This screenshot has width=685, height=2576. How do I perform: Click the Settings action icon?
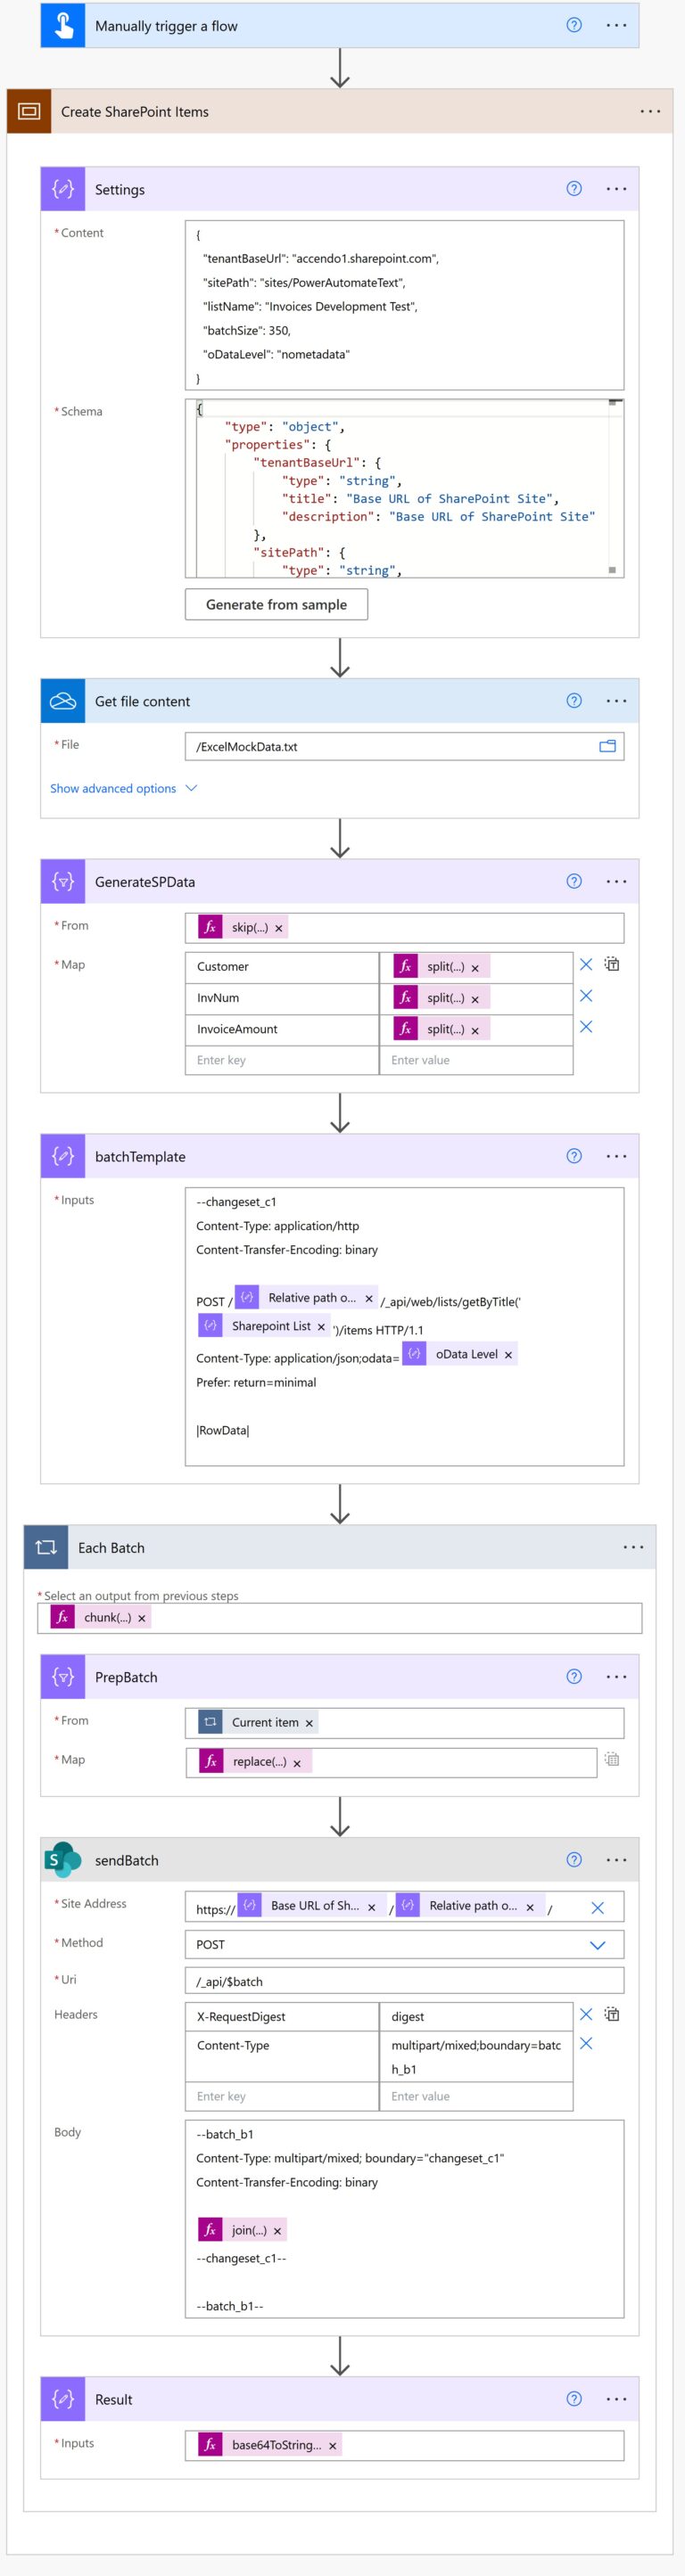[x=63, y=189]
